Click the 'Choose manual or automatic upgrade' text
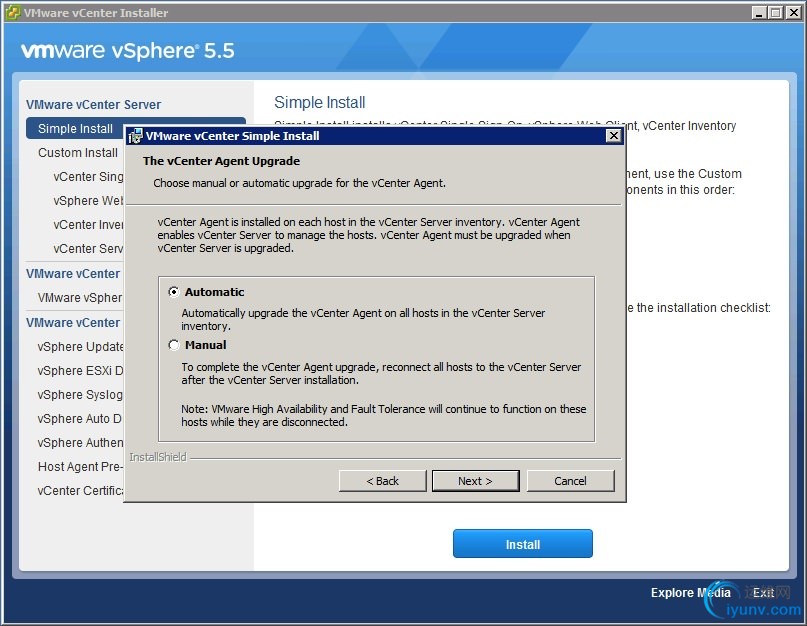 click(300, 183)
